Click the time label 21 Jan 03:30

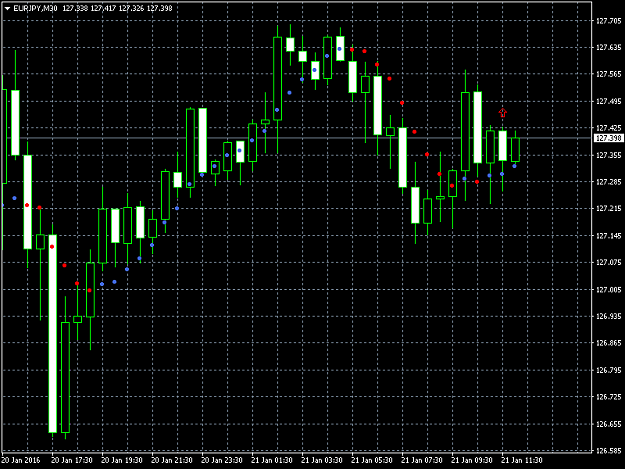click(x=322, y=460)
